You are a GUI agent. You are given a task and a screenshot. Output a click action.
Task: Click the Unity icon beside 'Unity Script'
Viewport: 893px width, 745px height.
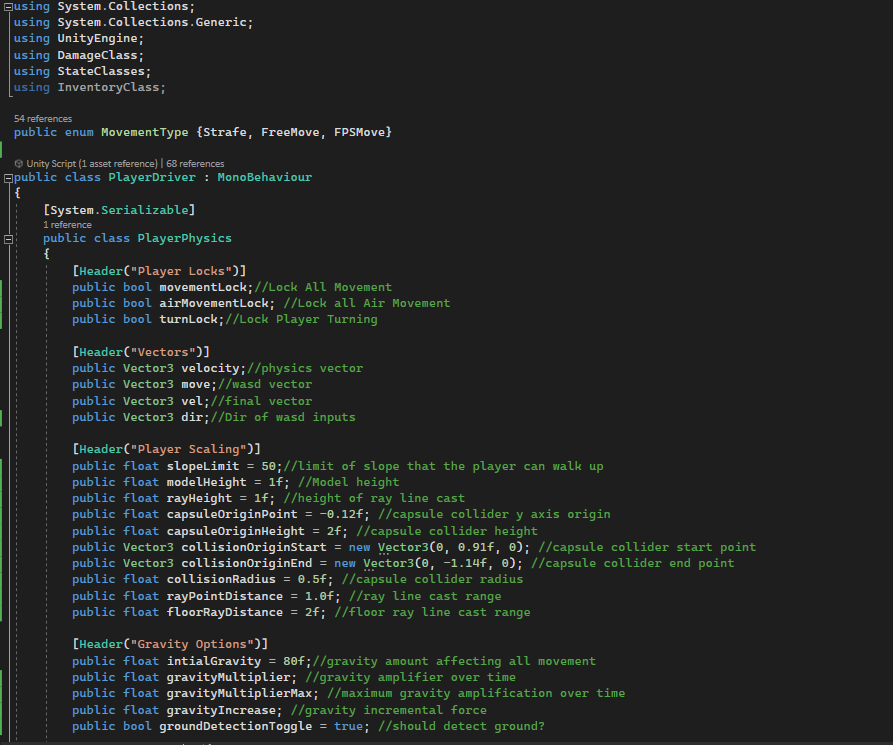(19, 163)
